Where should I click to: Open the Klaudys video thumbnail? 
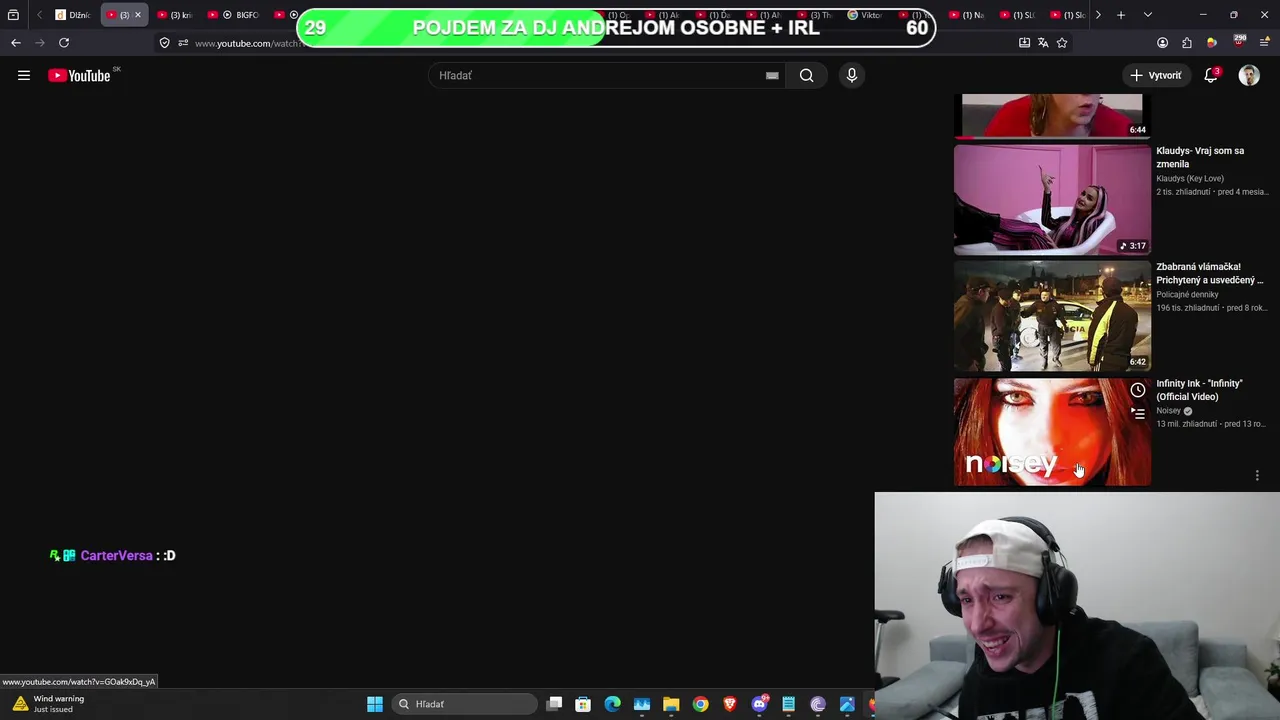coord(1052,200)
